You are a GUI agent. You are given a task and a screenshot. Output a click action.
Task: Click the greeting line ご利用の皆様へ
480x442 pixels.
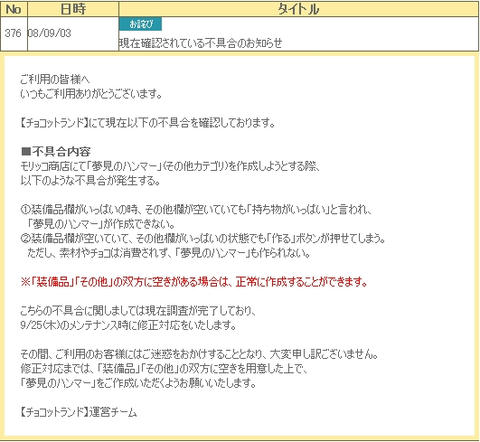55,79
